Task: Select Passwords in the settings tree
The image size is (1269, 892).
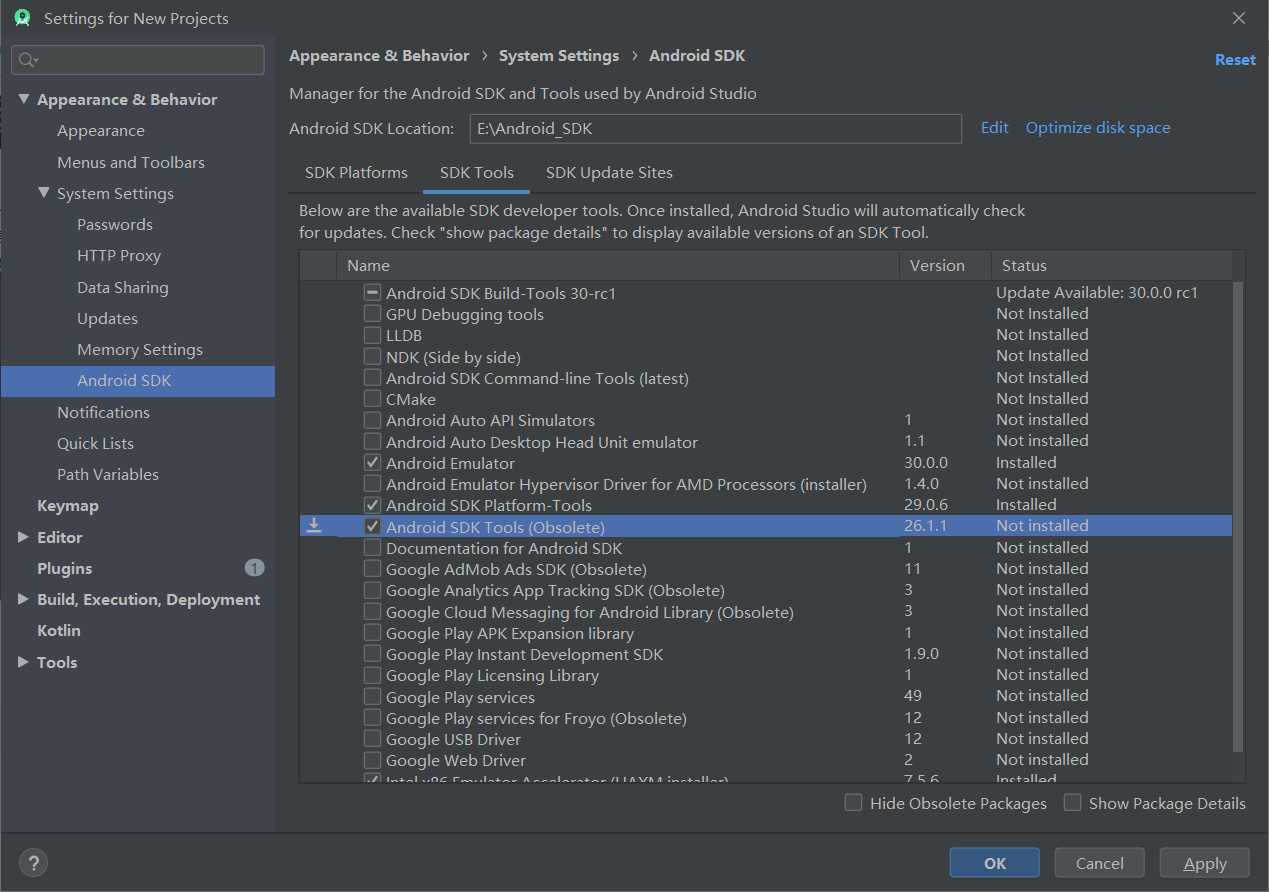Action: 115,224
